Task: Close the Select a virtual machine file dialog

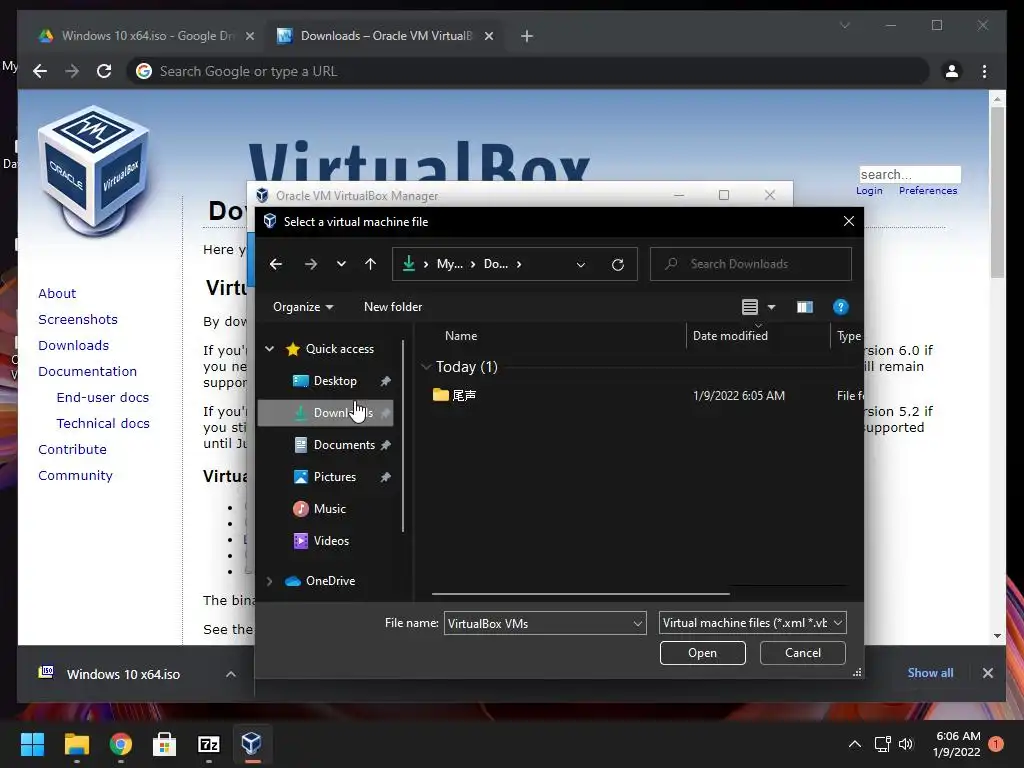Action: tap(848, 221)
